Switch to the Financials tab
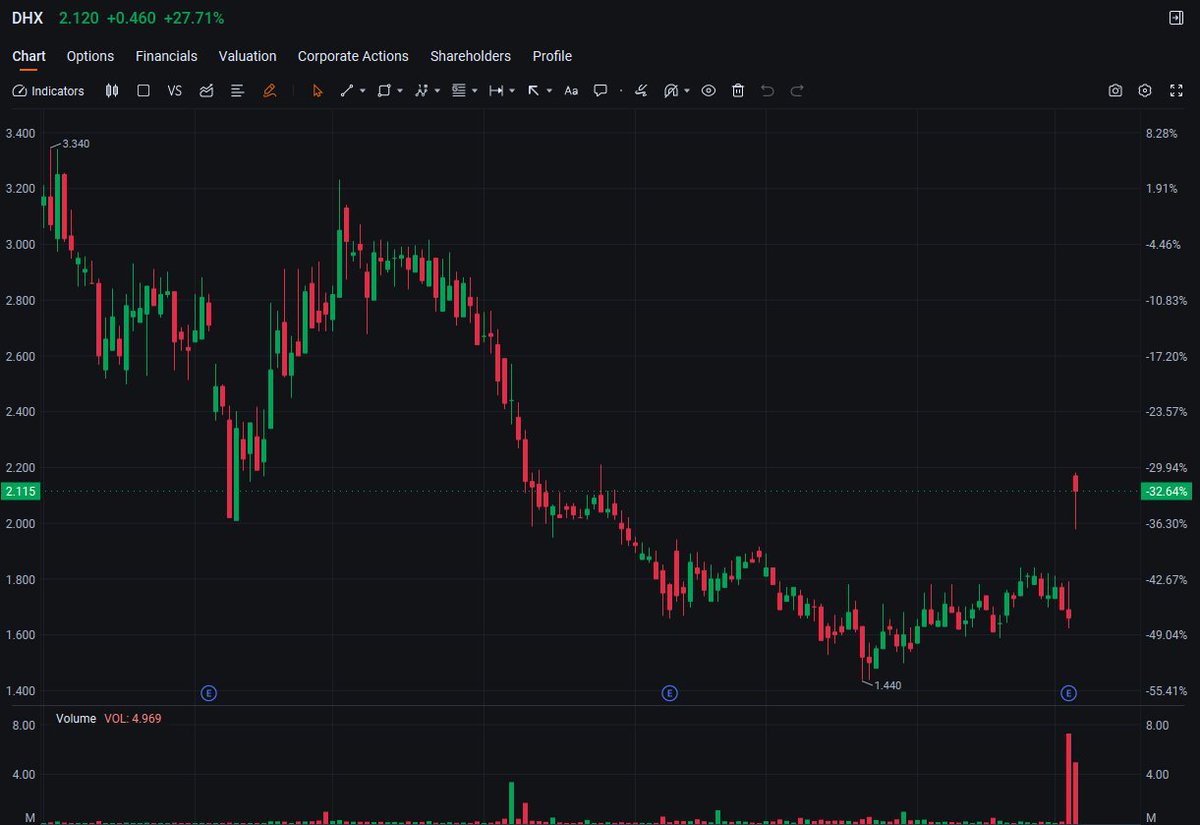The image size is (1200, 825). point(166,56)
